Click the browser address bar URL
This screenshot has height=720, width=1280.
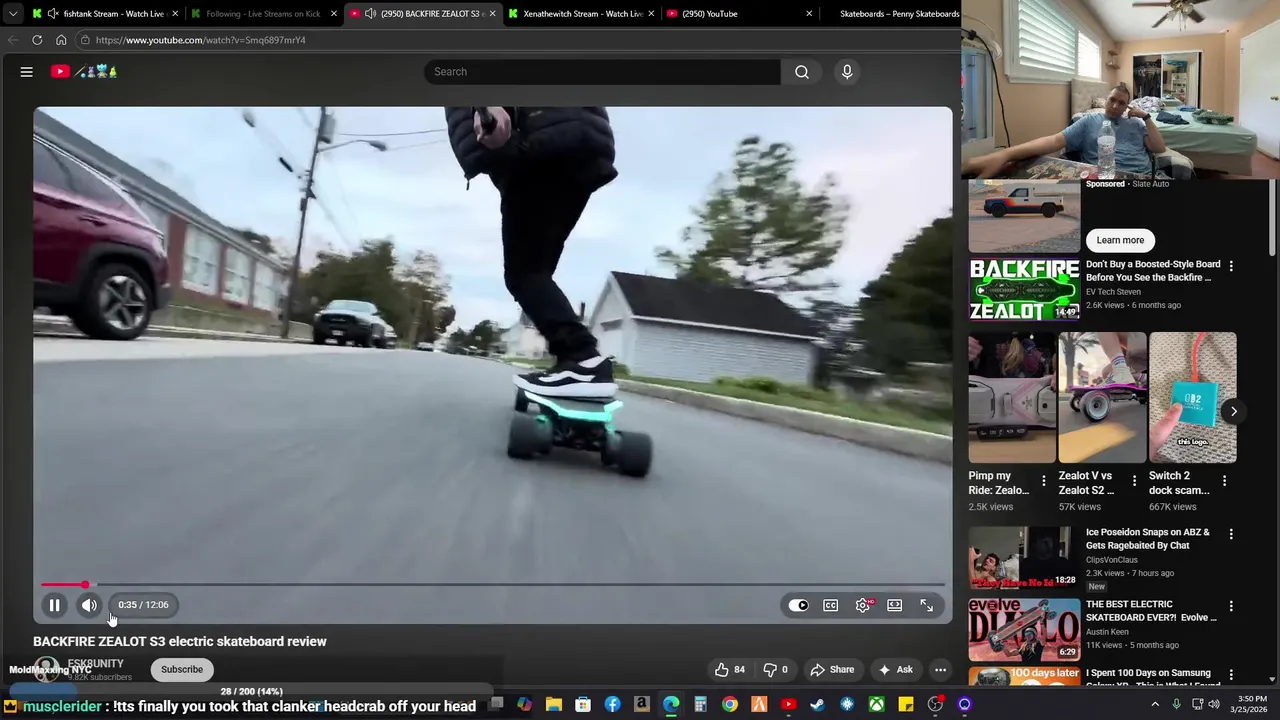[x=201, y=40]
